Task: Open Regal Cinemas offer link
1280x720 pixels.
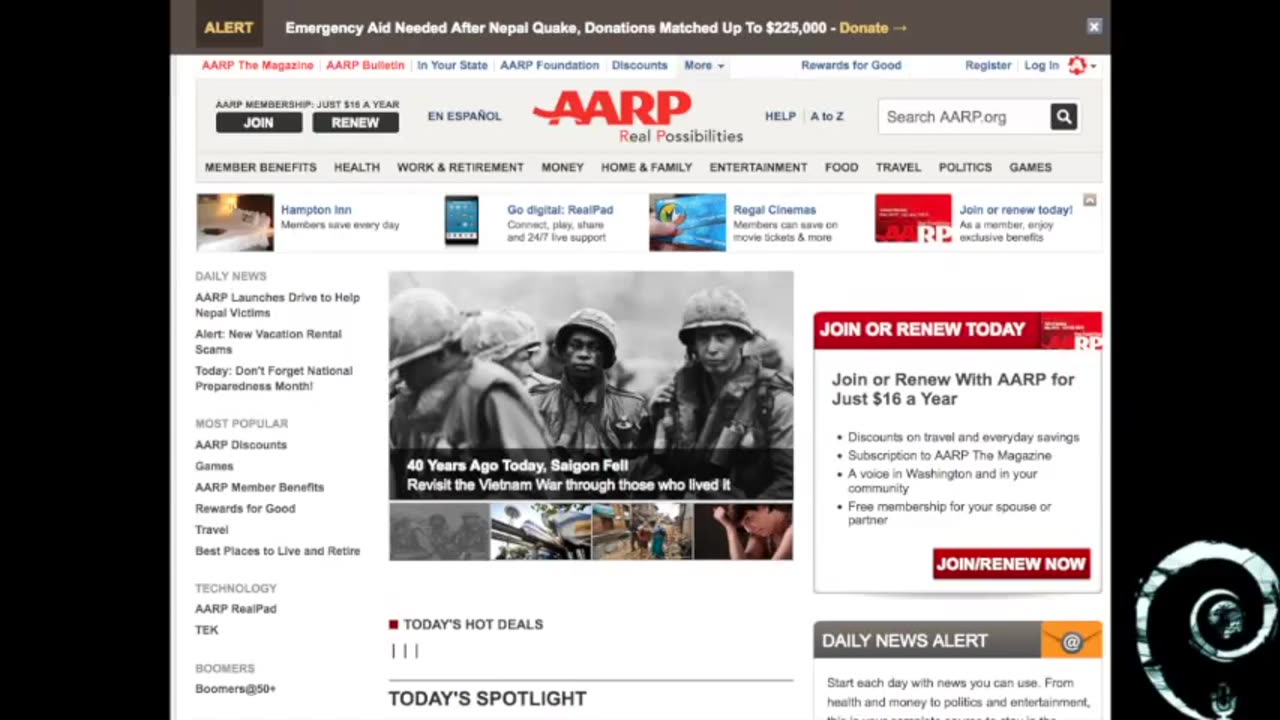Action: [774, 210]
